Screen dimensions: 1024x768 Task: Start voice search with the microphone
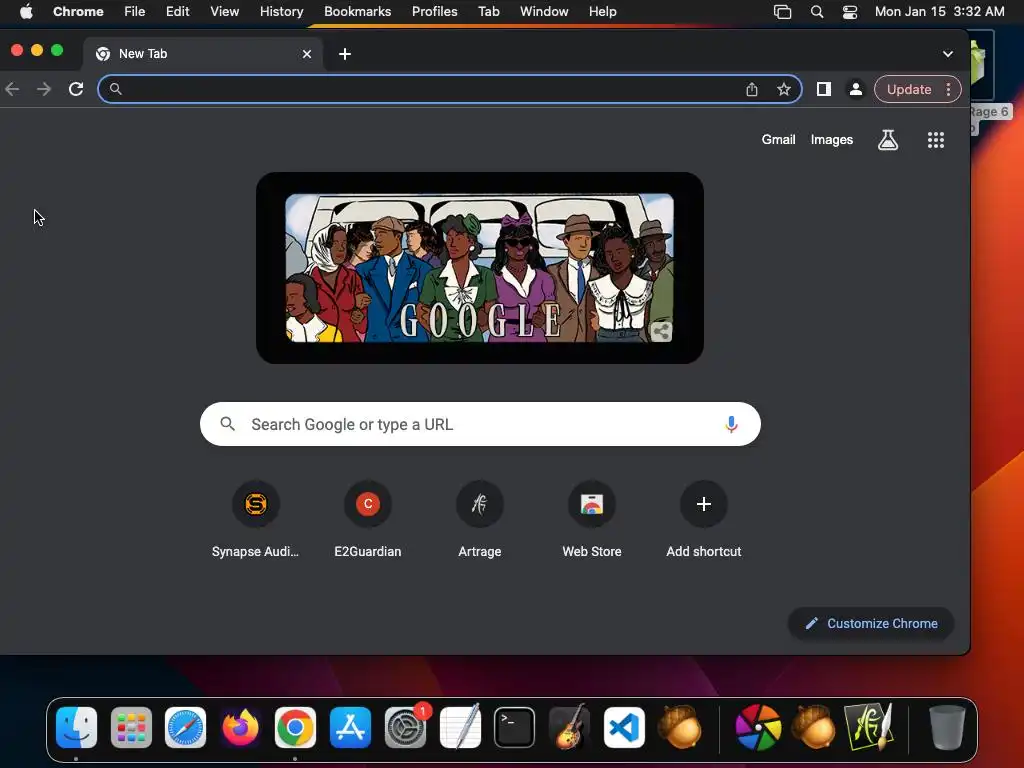731,424
